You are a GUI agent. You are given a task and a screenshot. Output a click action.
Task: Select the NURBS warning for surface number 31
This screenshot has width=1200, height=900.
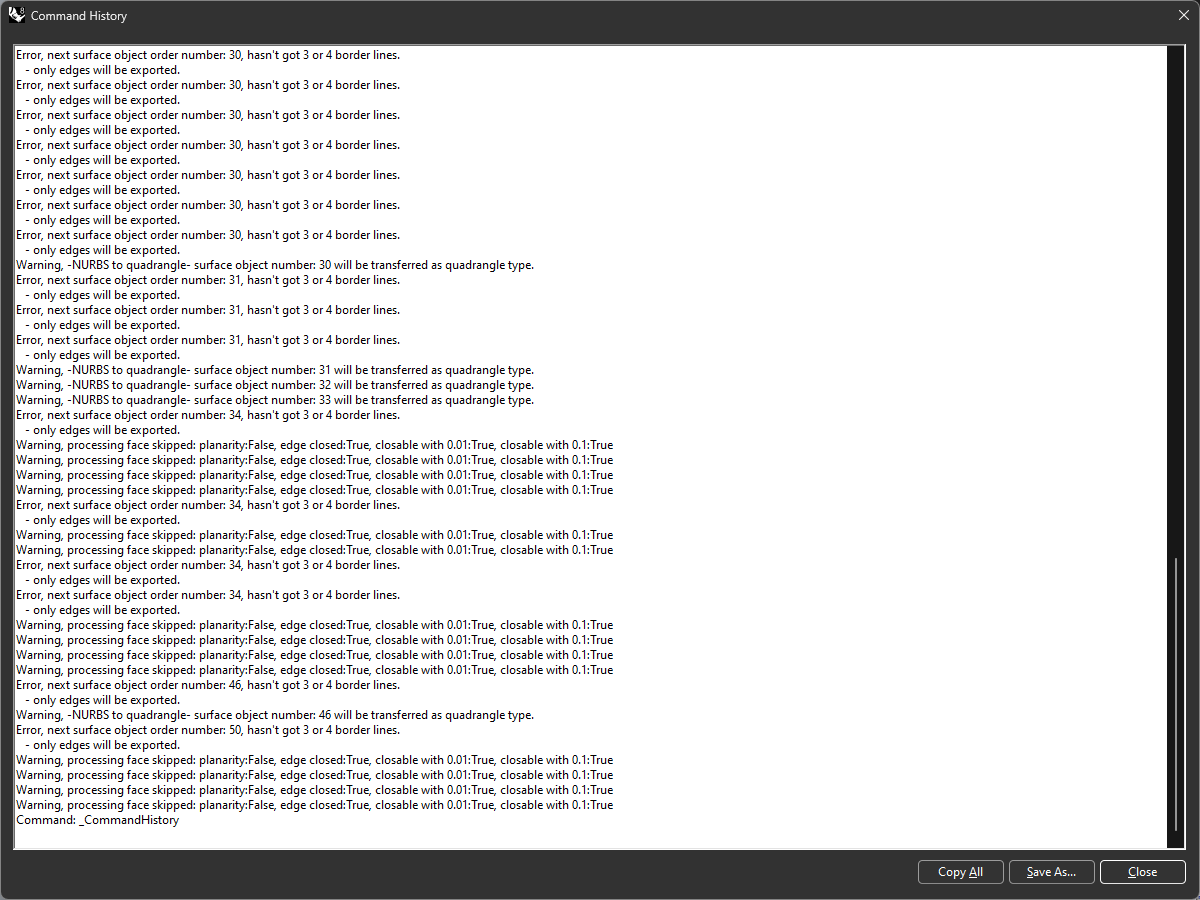coord(275,370)
